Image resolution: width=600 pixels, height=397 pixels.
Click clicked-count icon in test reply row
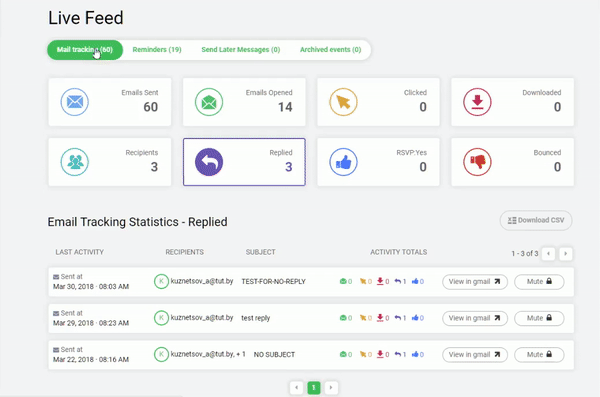[363, 318]
